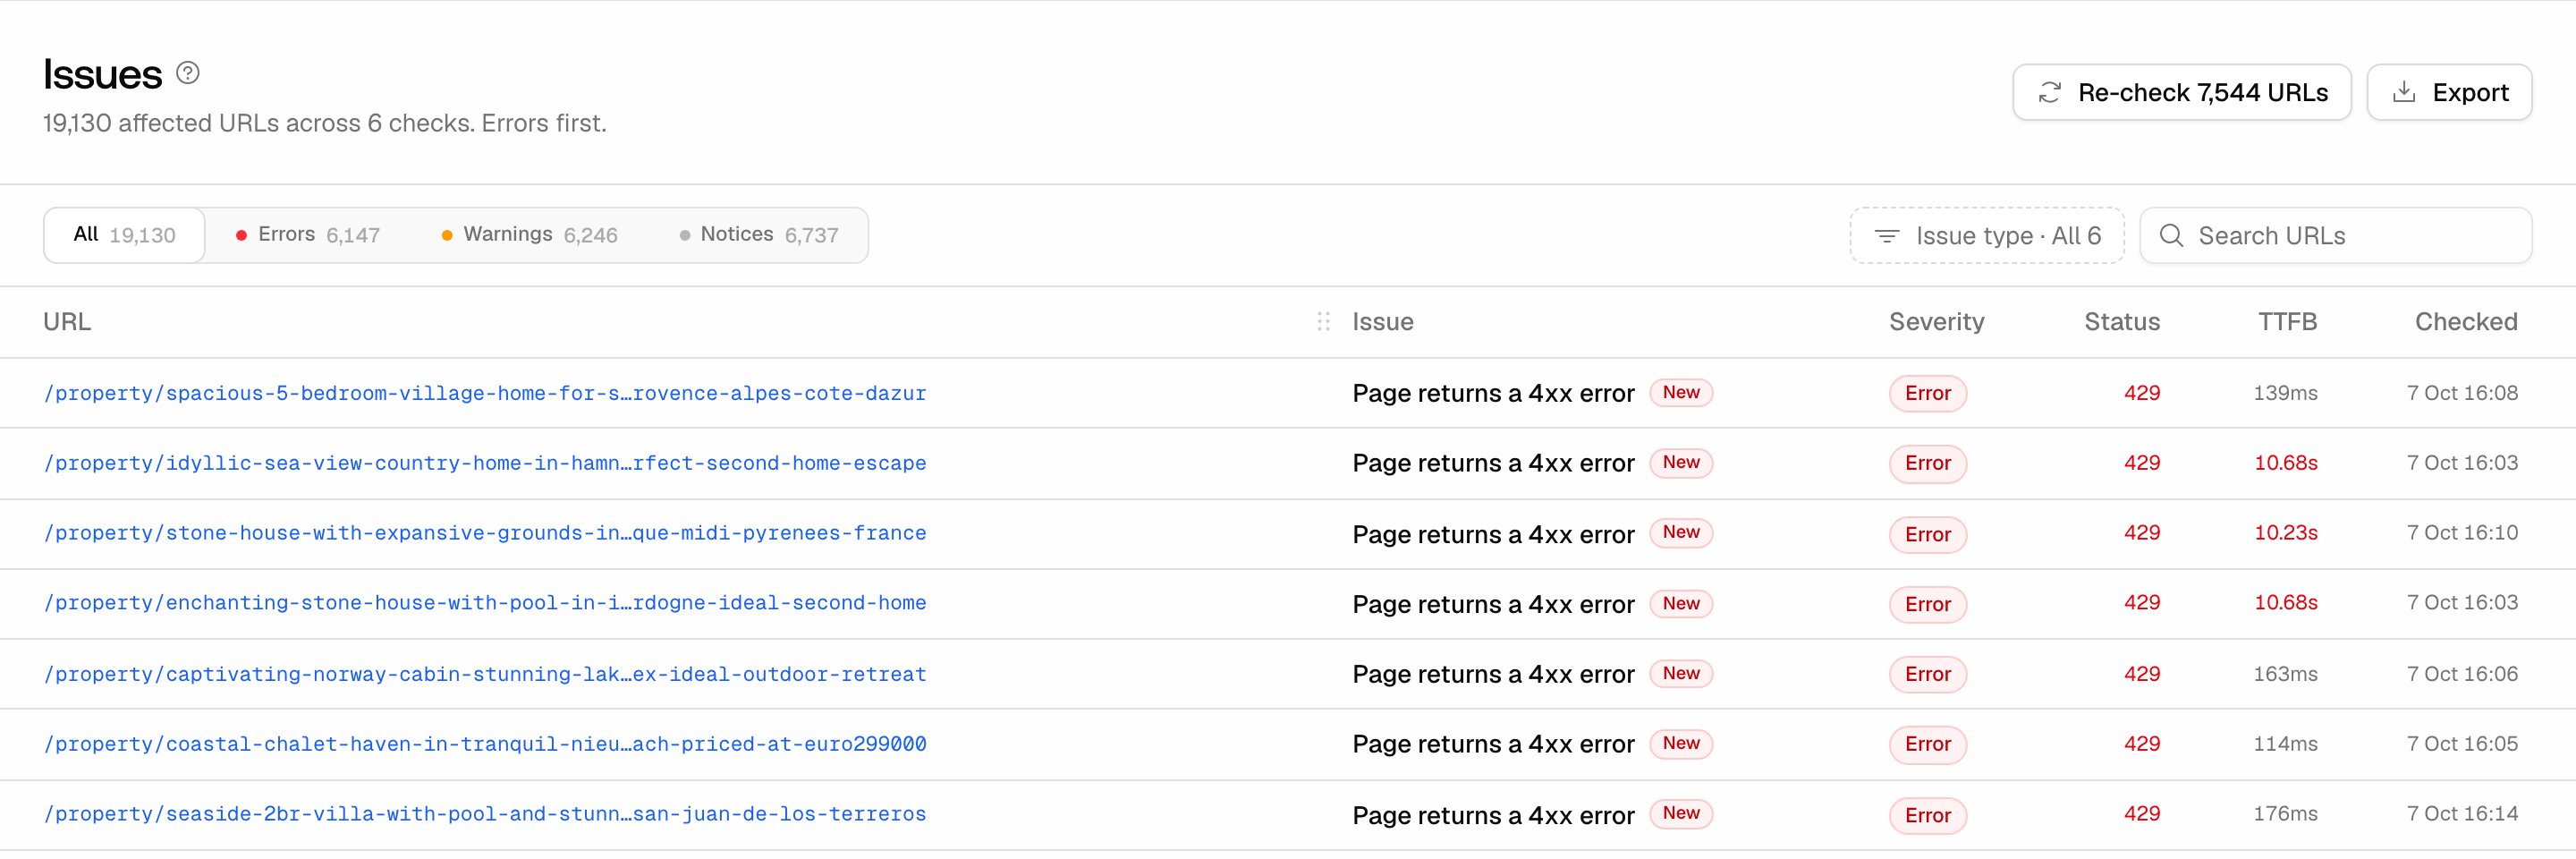This screenshot has width=2576, height=859.
Task: Open the idyllic-sea-view-country-home property URL
Action: tap(485, 464)
